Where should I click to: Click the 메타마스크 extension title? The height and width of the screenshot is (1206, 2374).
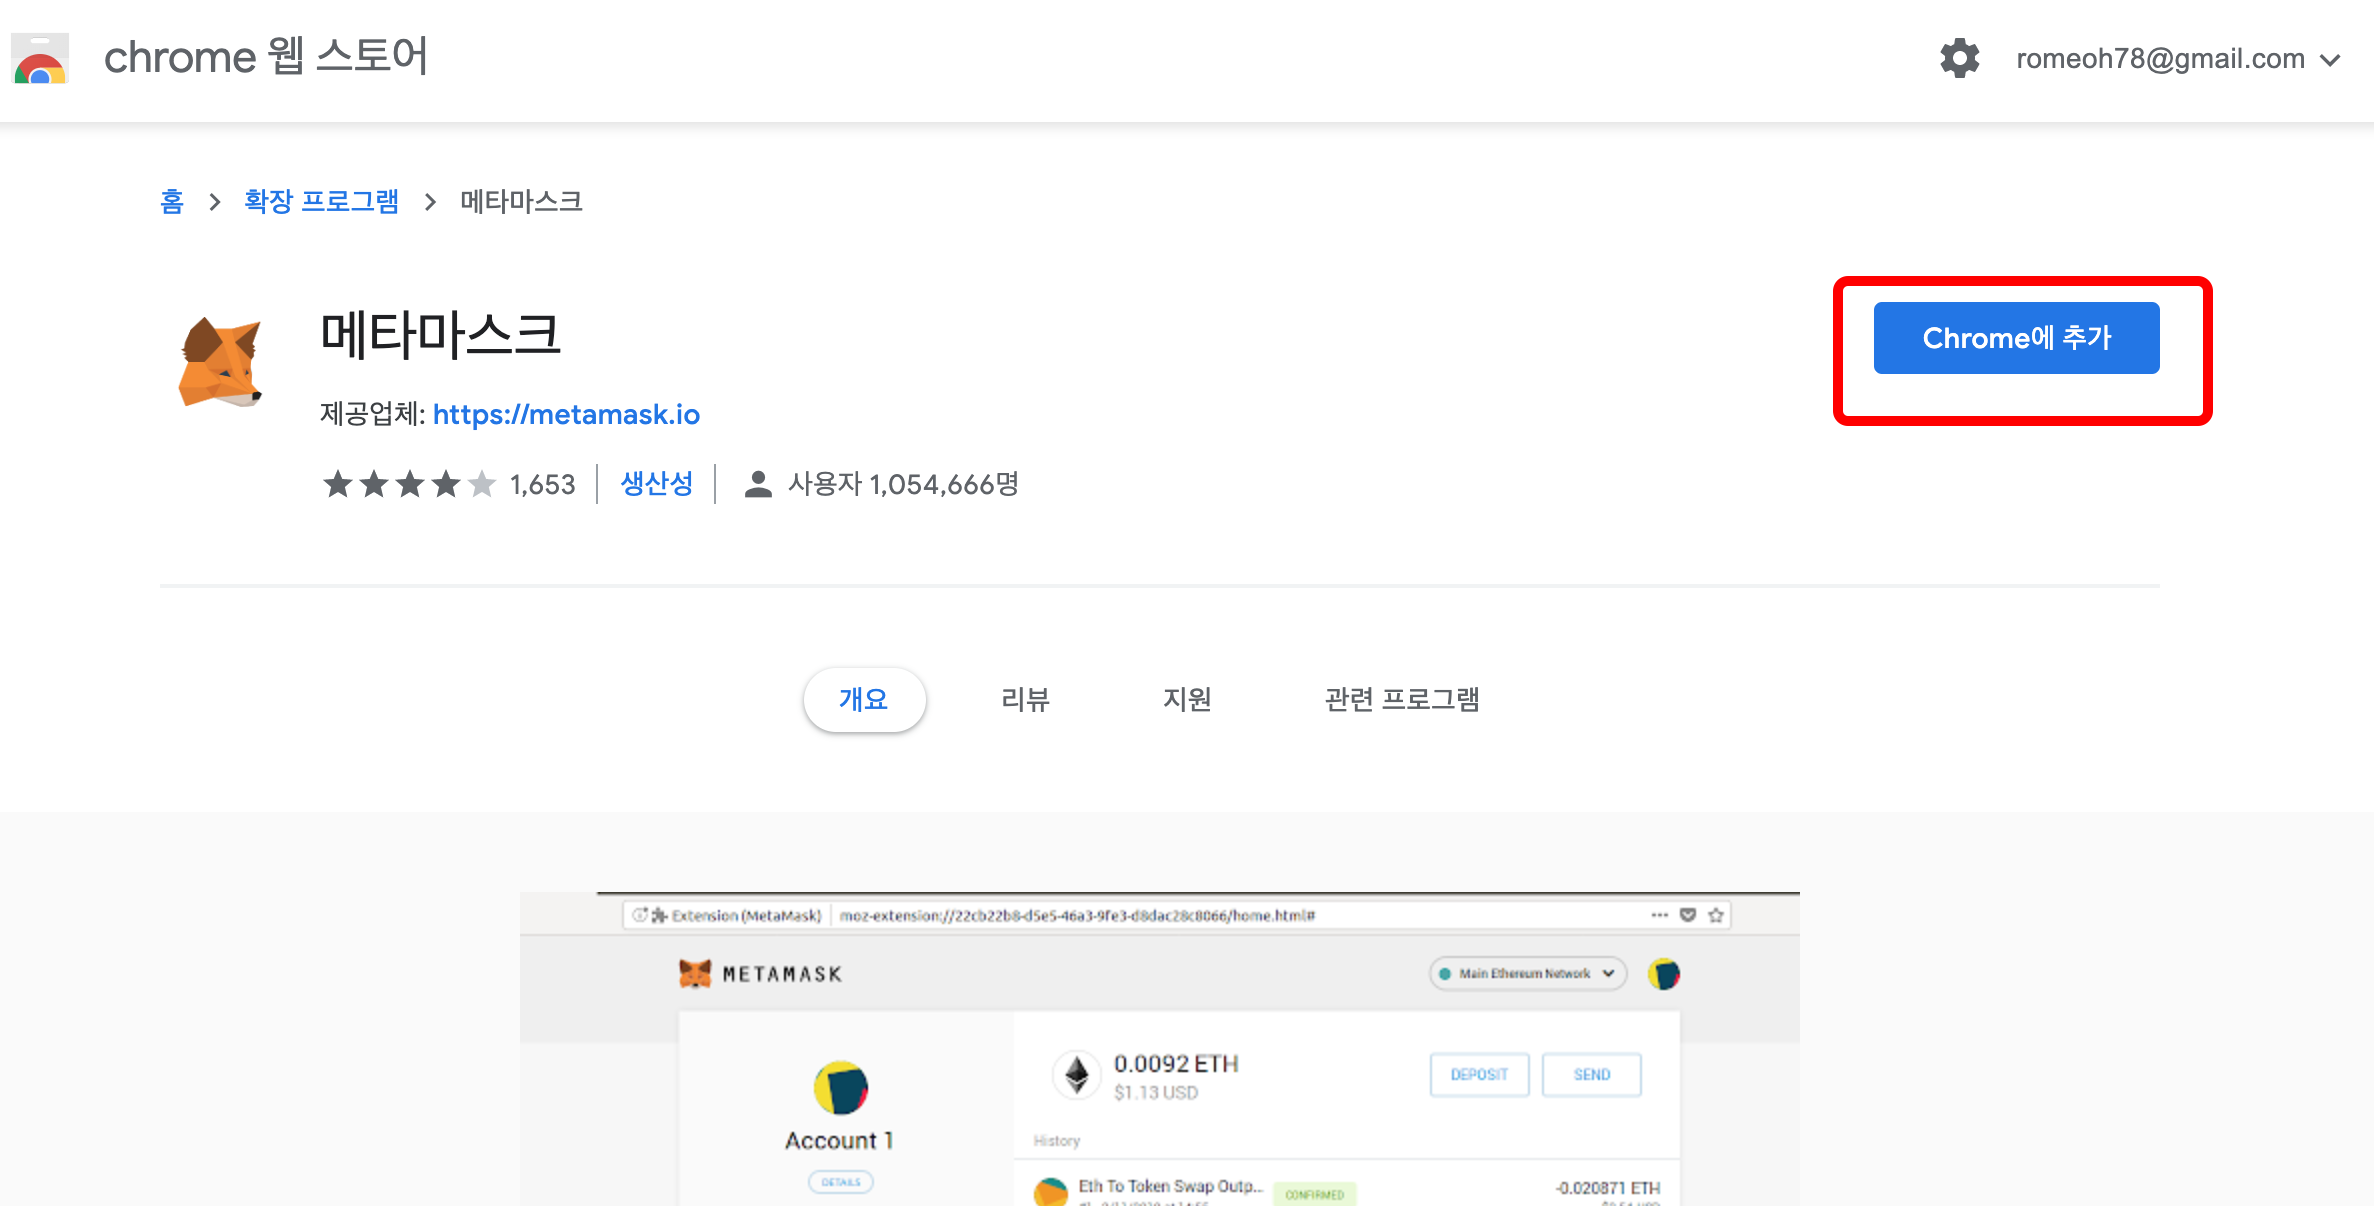tap(441, 334)
